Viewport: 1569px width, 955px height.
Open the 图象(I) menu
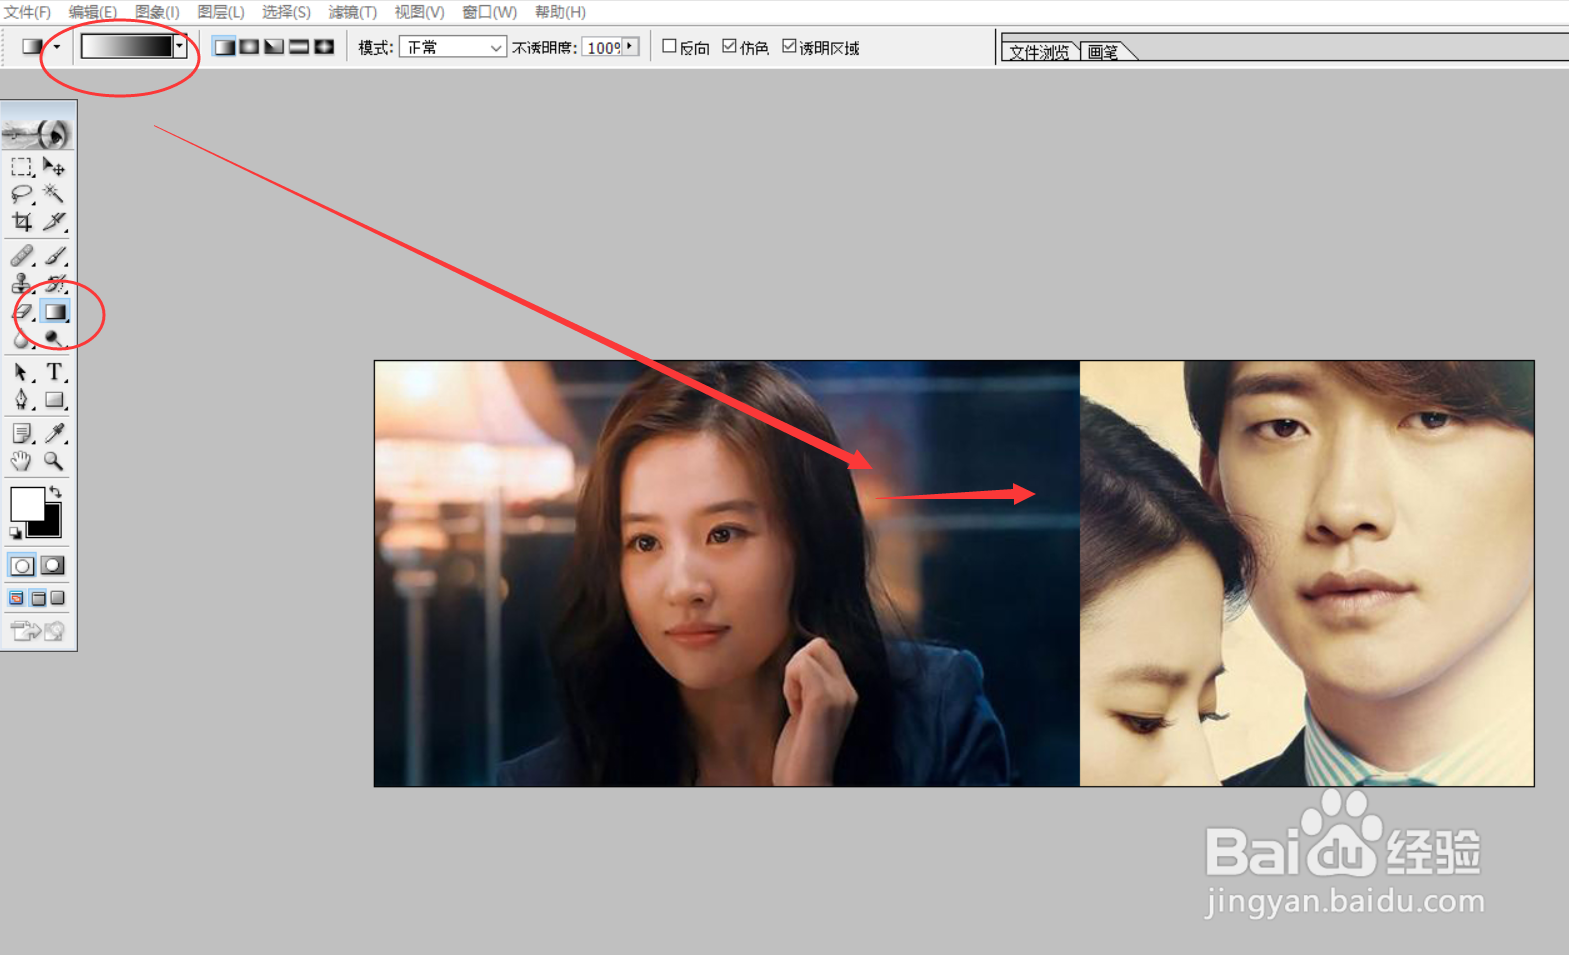[x=157, y=12]
